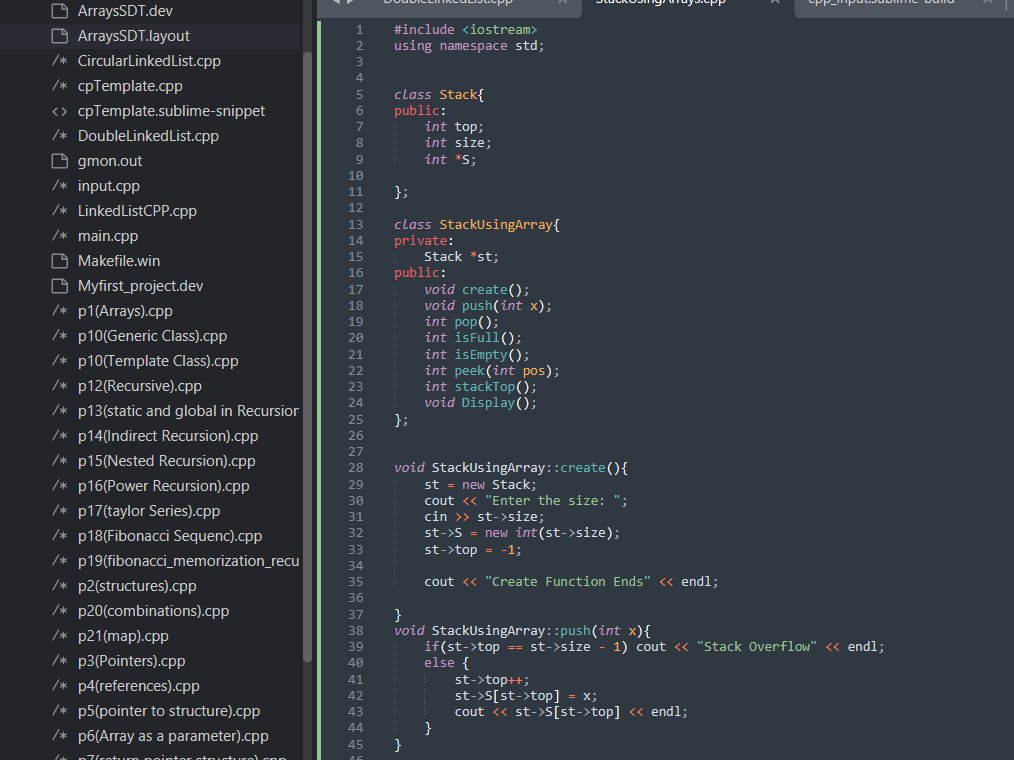Click the C++ icon beside input.cpp
This screenshot has width=1014, height=760.
point(59,186)
